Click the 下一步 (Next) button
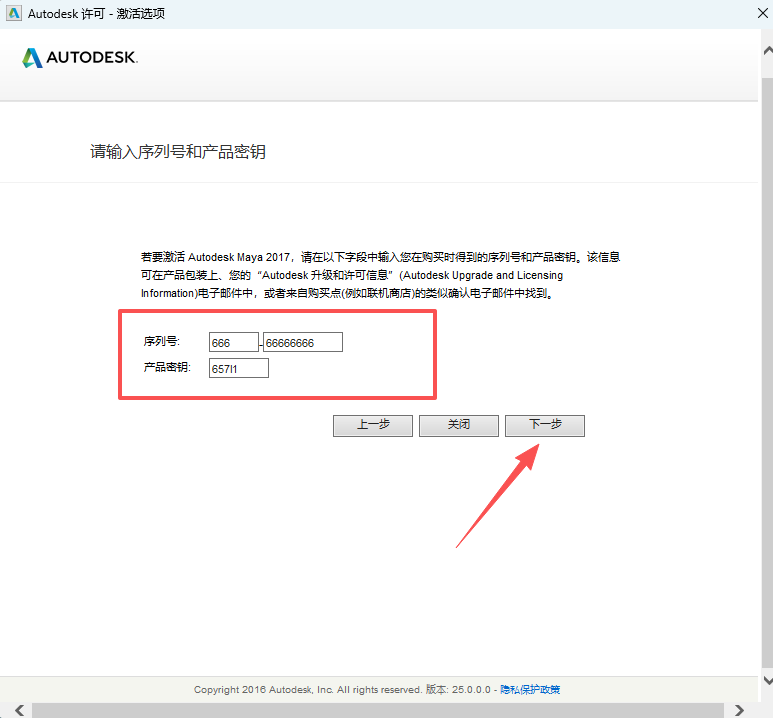Image resolution: width=773 pixels, height=718 pixels. point(545,426)
